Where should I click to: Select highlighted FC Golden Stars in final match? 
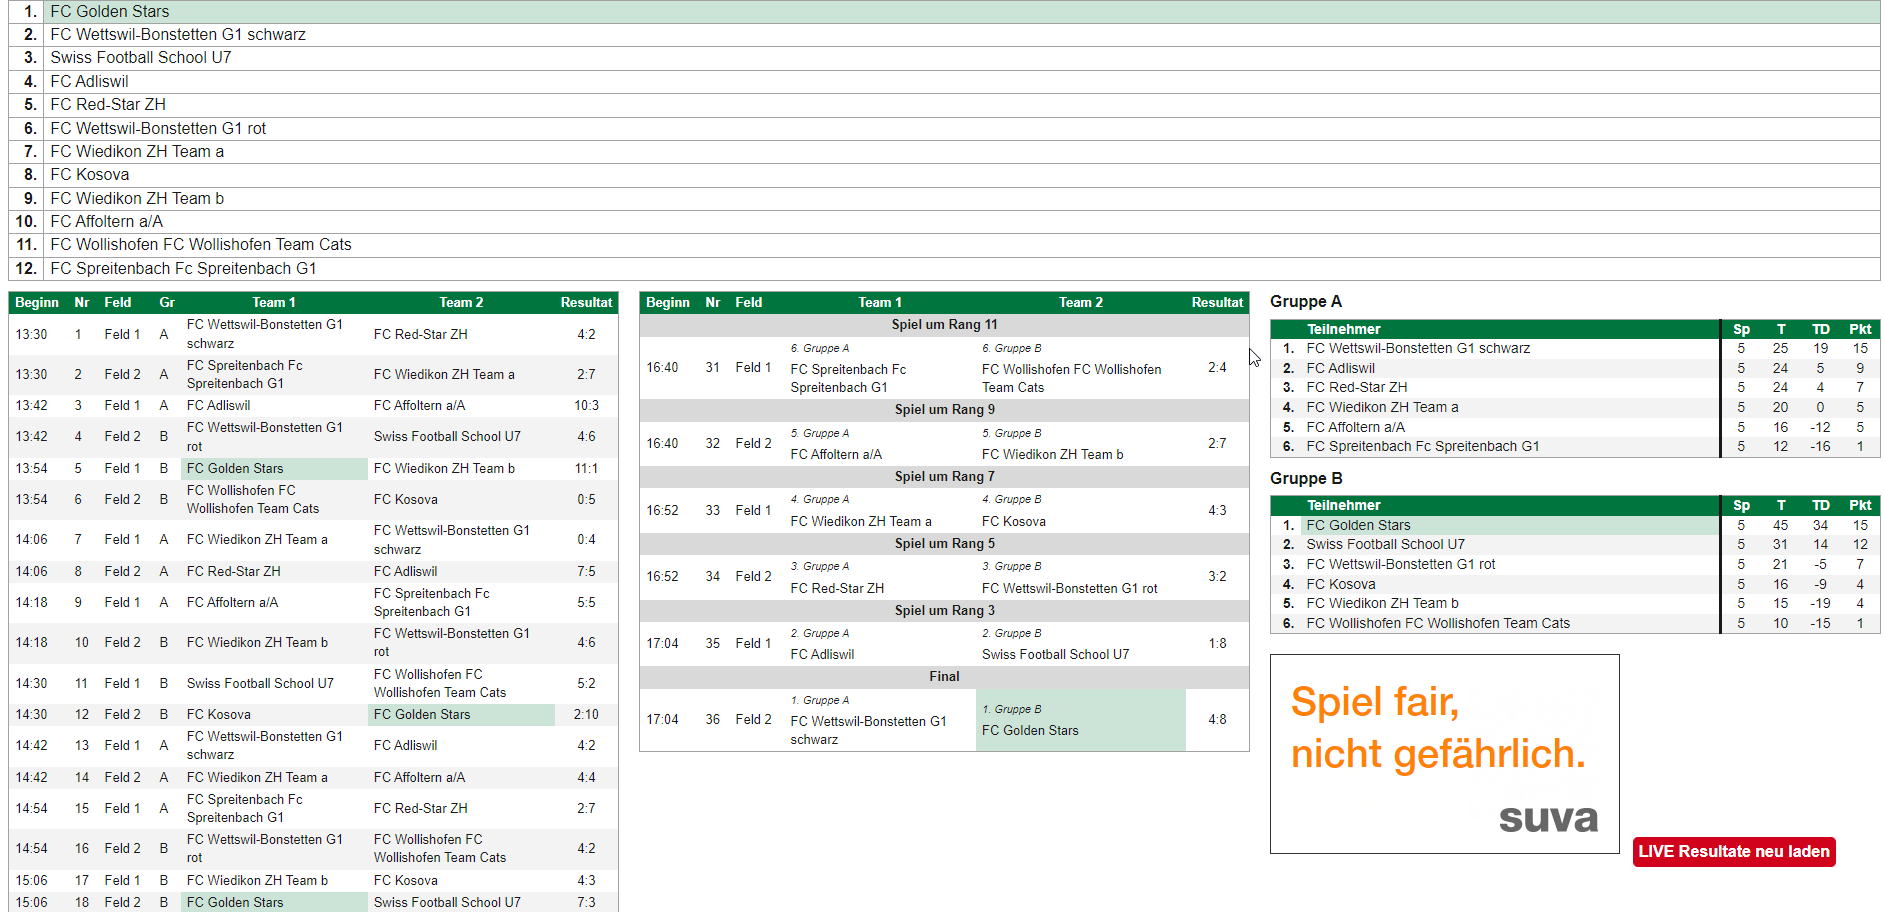[1030, 730]
